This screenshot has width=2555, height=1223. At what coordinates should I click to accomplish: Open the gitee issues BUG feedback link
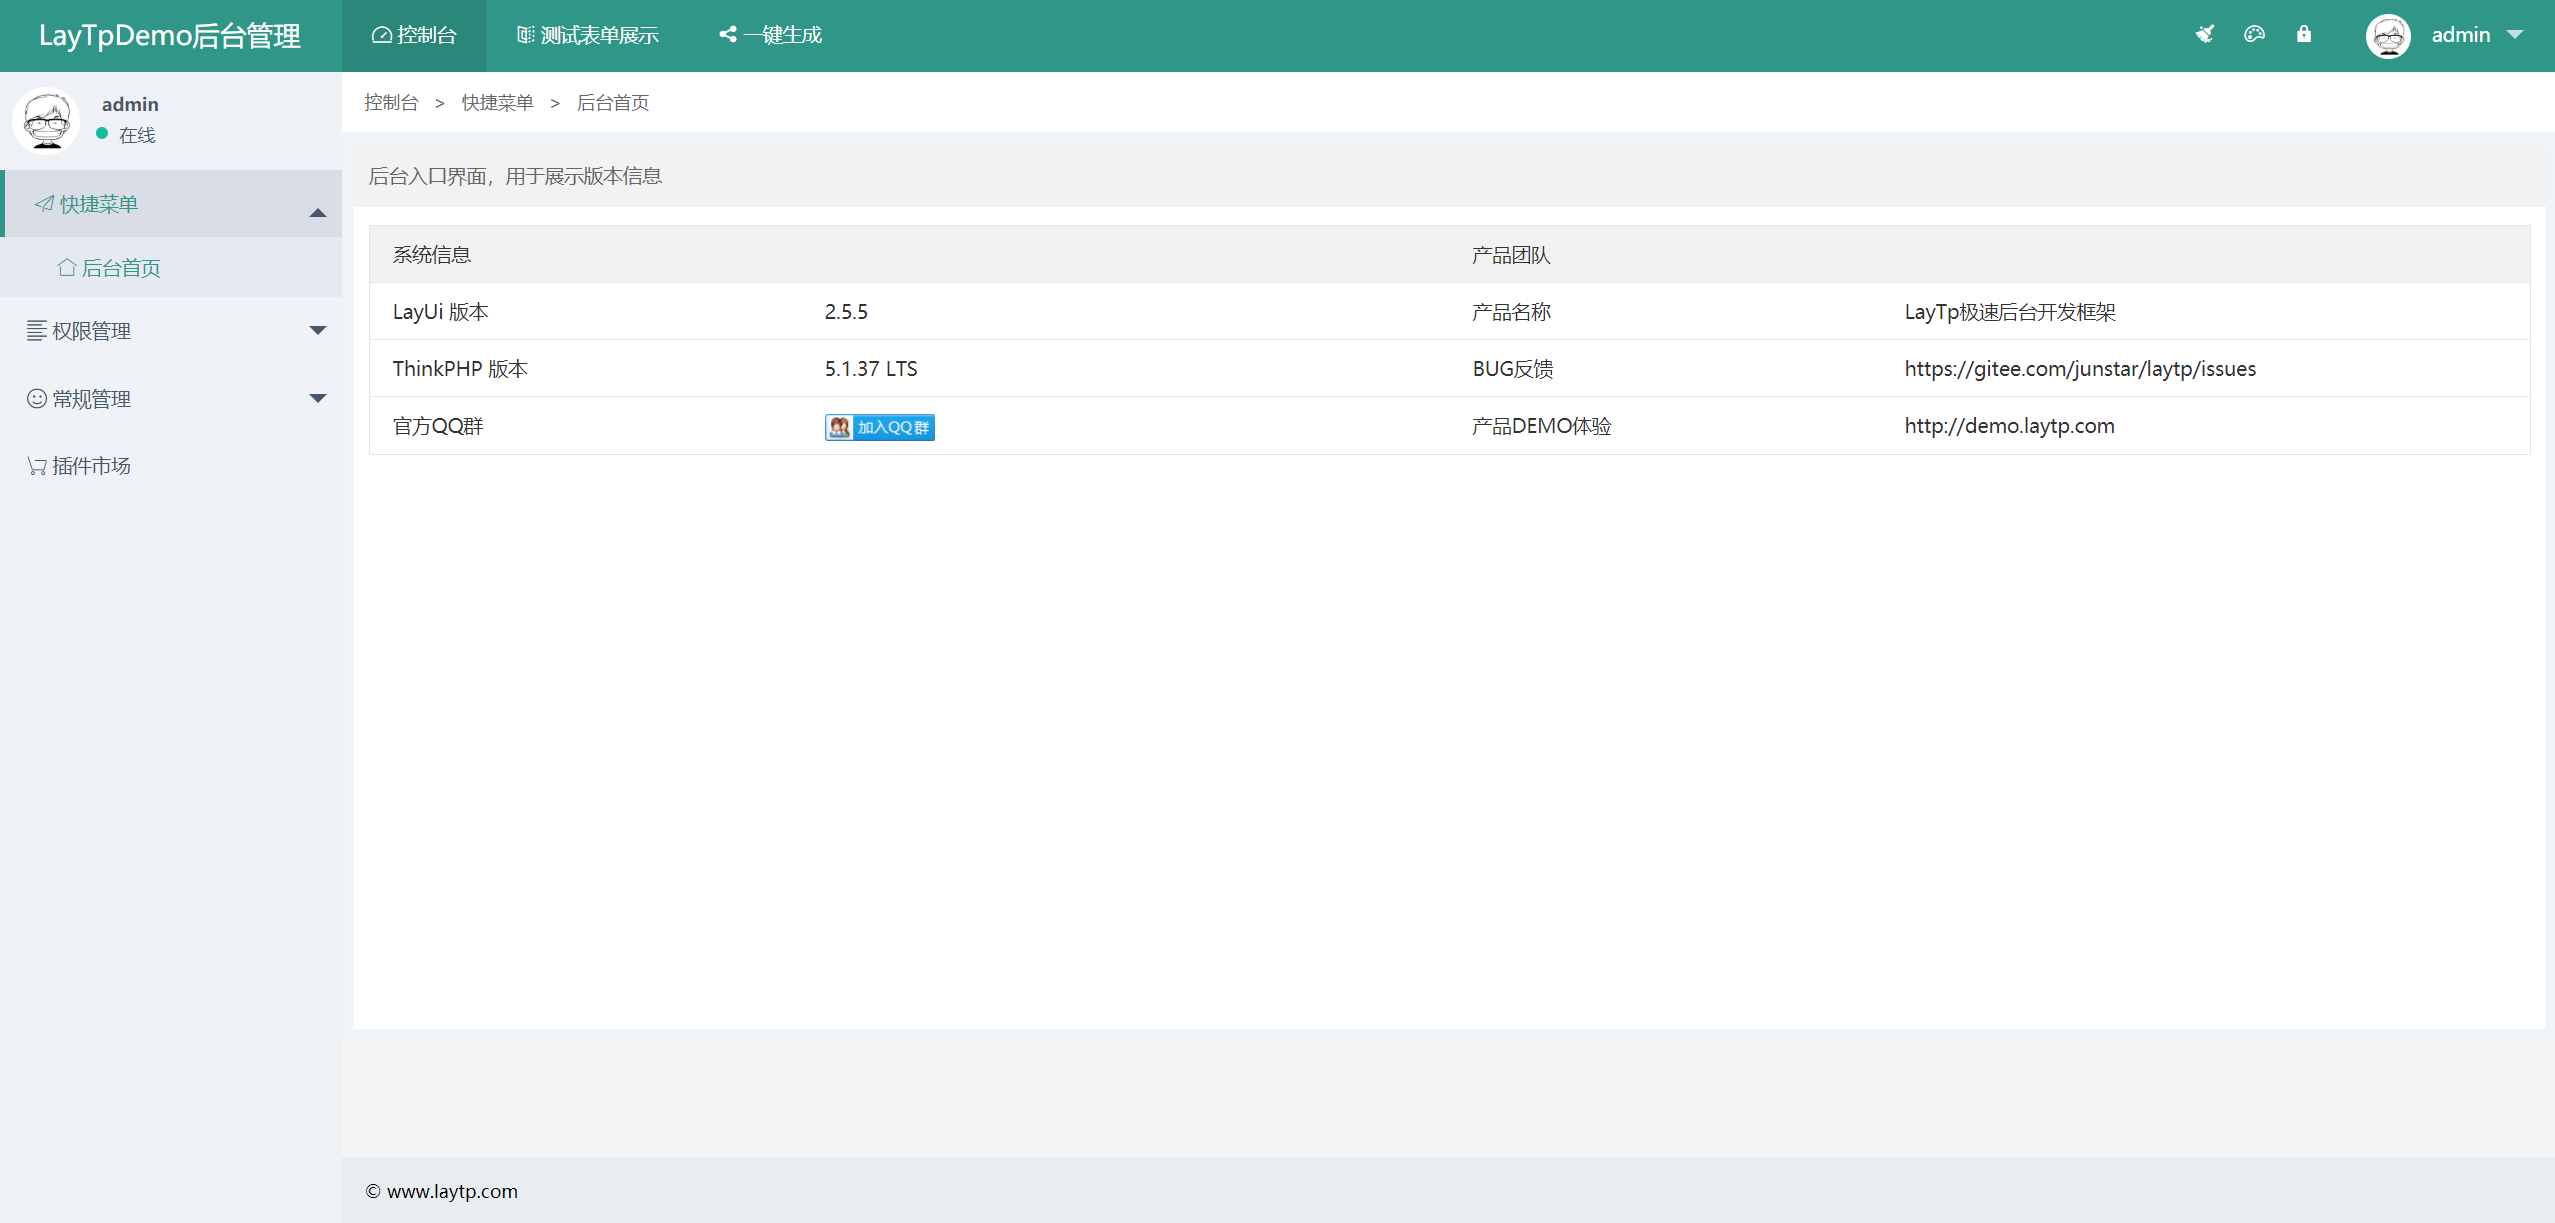pos(2080,368)
